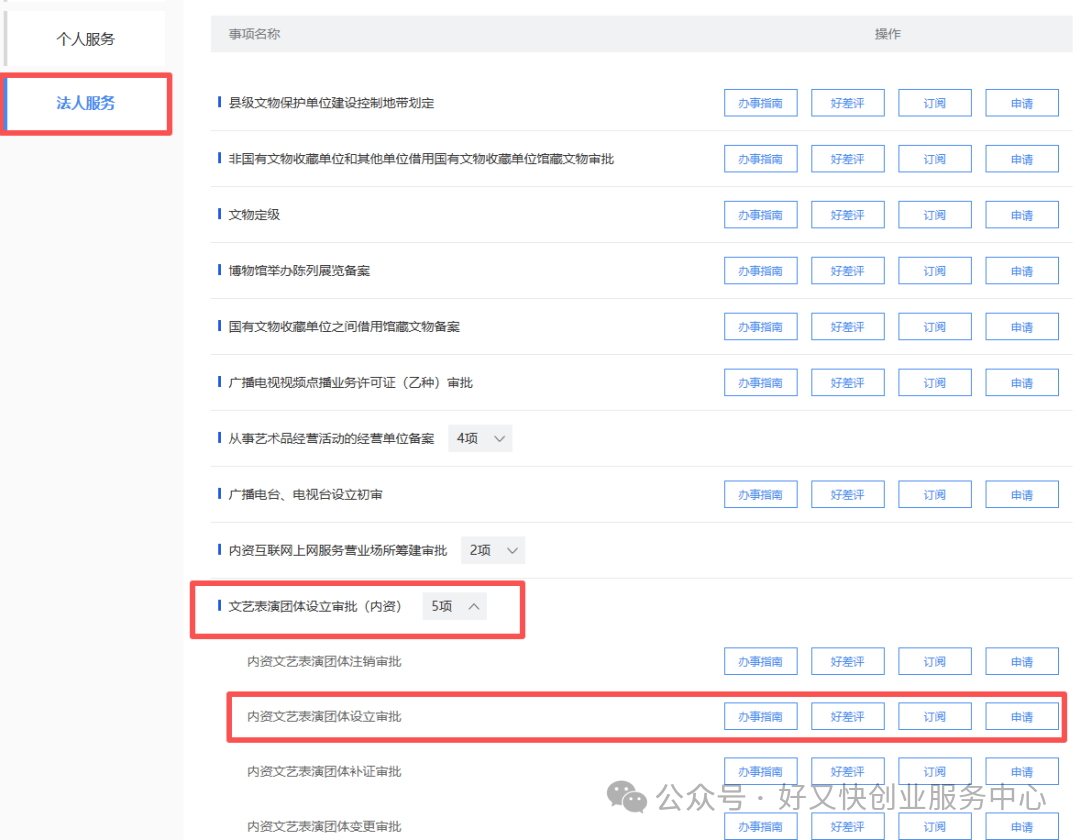Viewport: 1080px width, 840px height.
Task: Click 订阅 for 广播电台、电视台设立初审
Action: [x=935, y=494]
